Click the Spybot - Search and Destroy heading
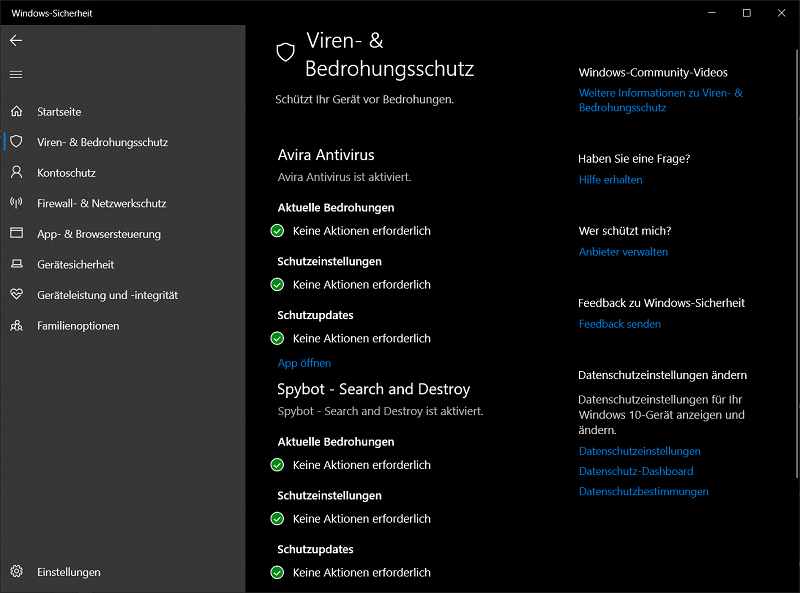 tap(373, 389)
